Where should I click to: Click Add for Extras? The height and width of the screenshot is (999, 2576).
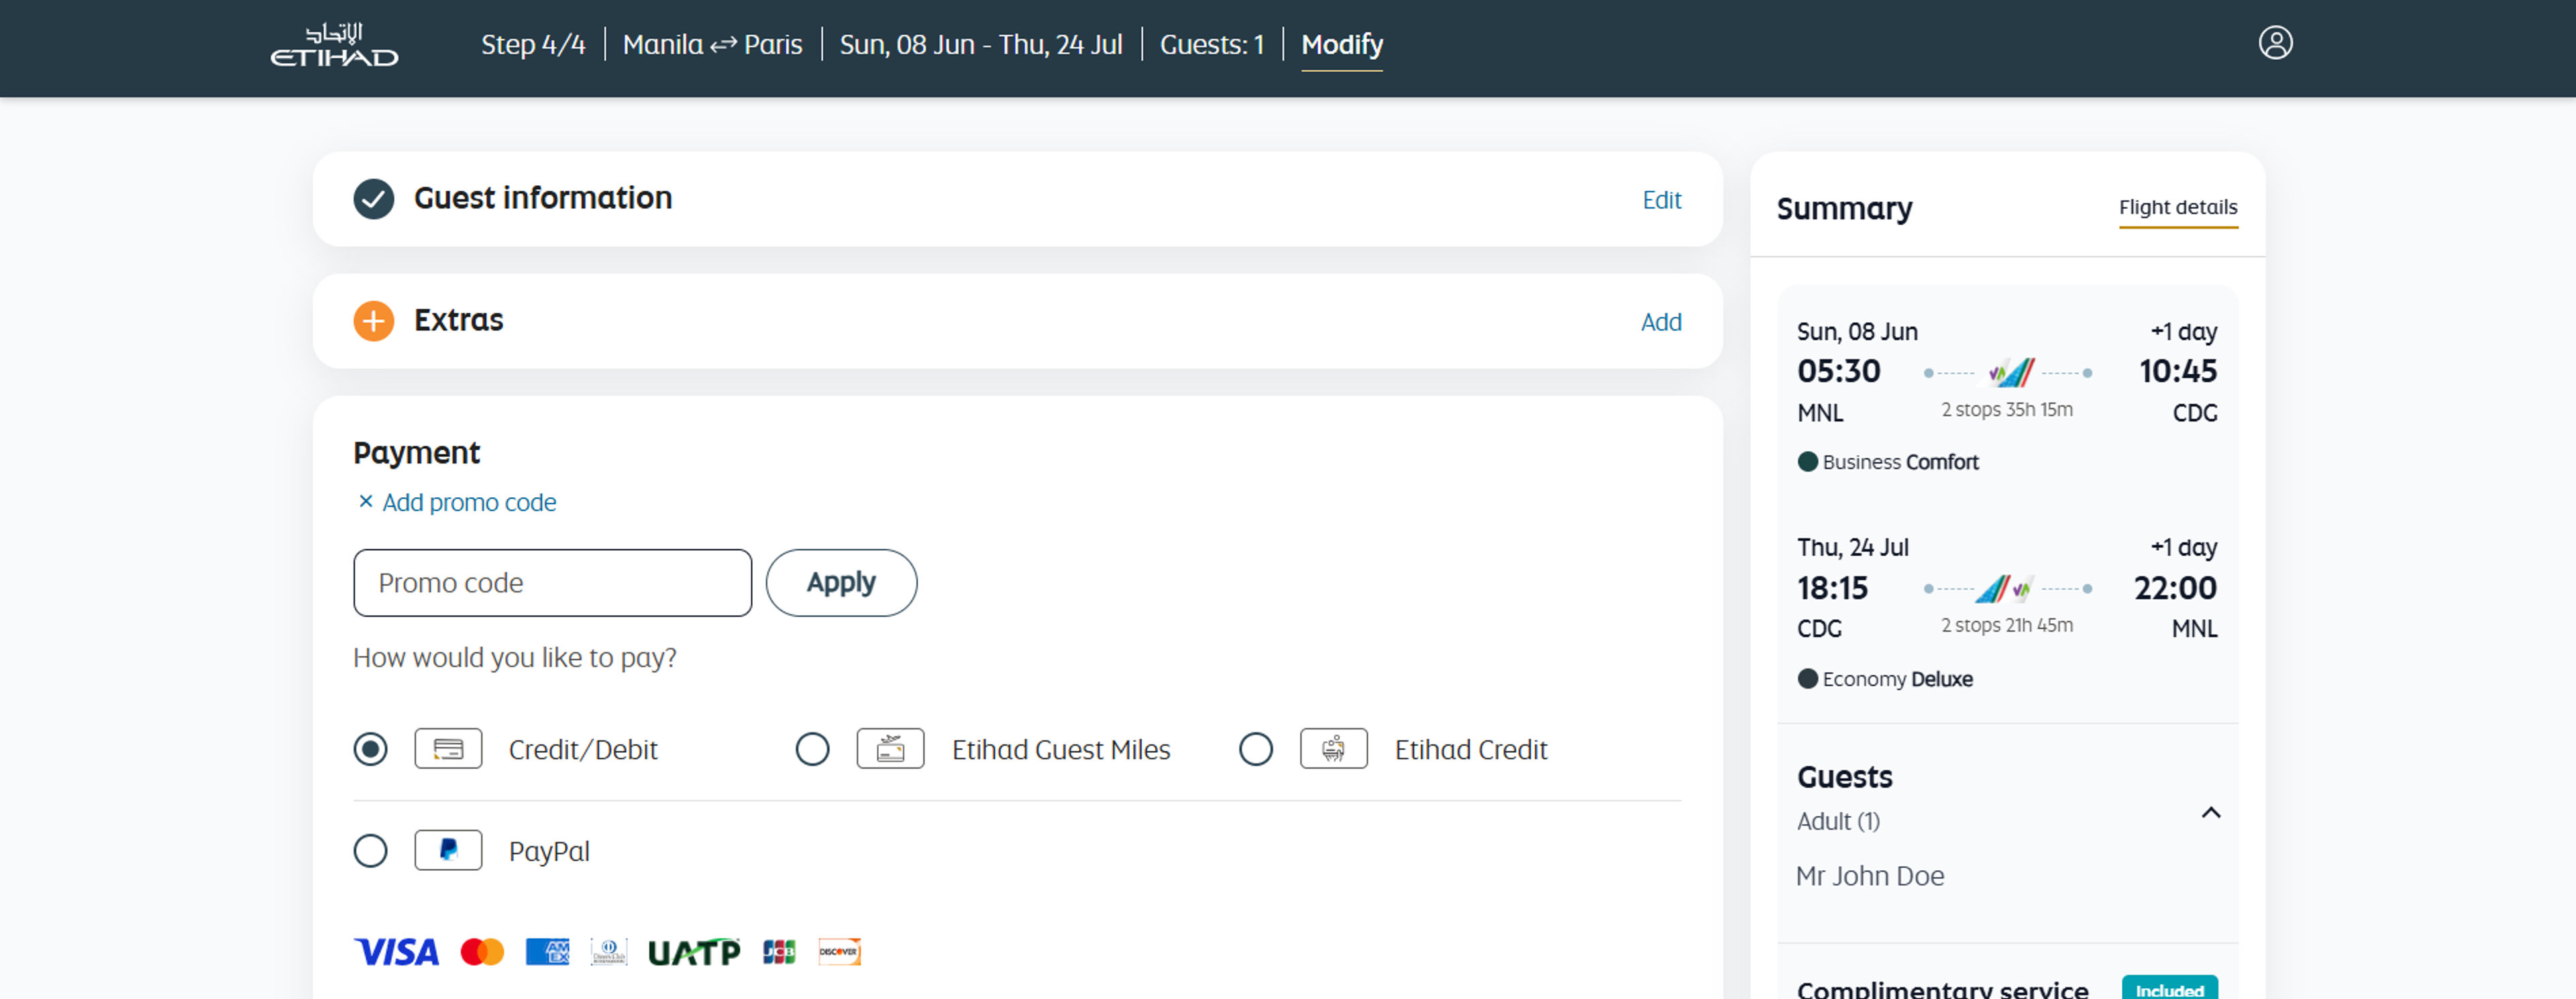(x=1660, y=322)
